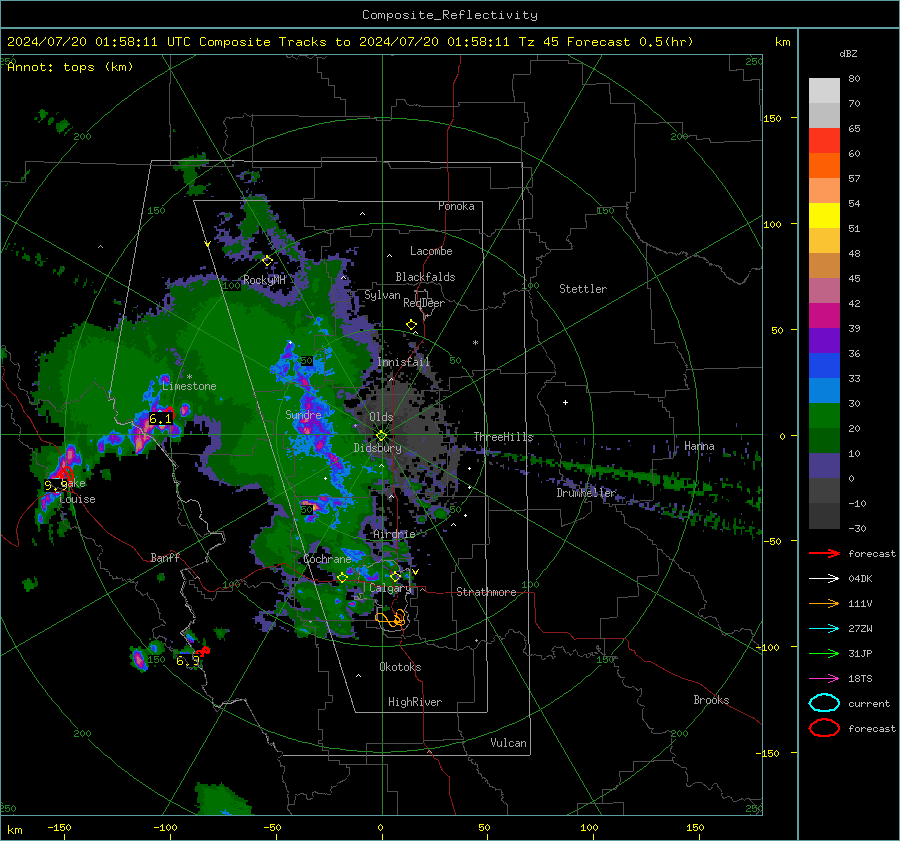Click the dBZ legend heading

[848, 54]
